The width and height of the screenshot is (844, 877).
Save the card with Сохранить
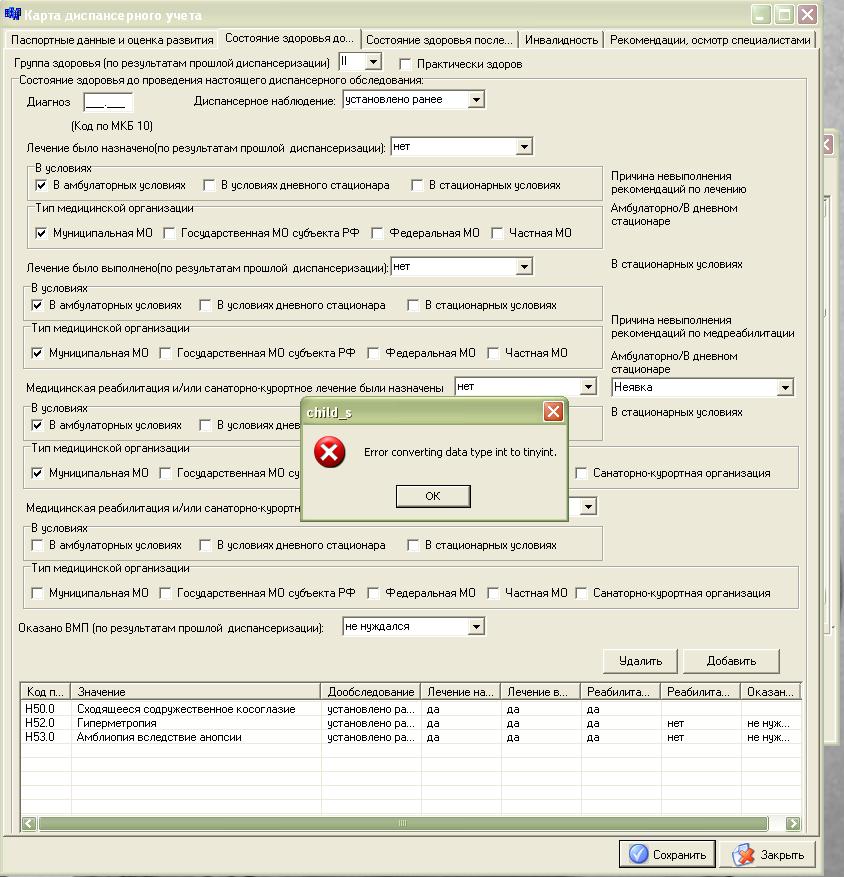[667, 855]
